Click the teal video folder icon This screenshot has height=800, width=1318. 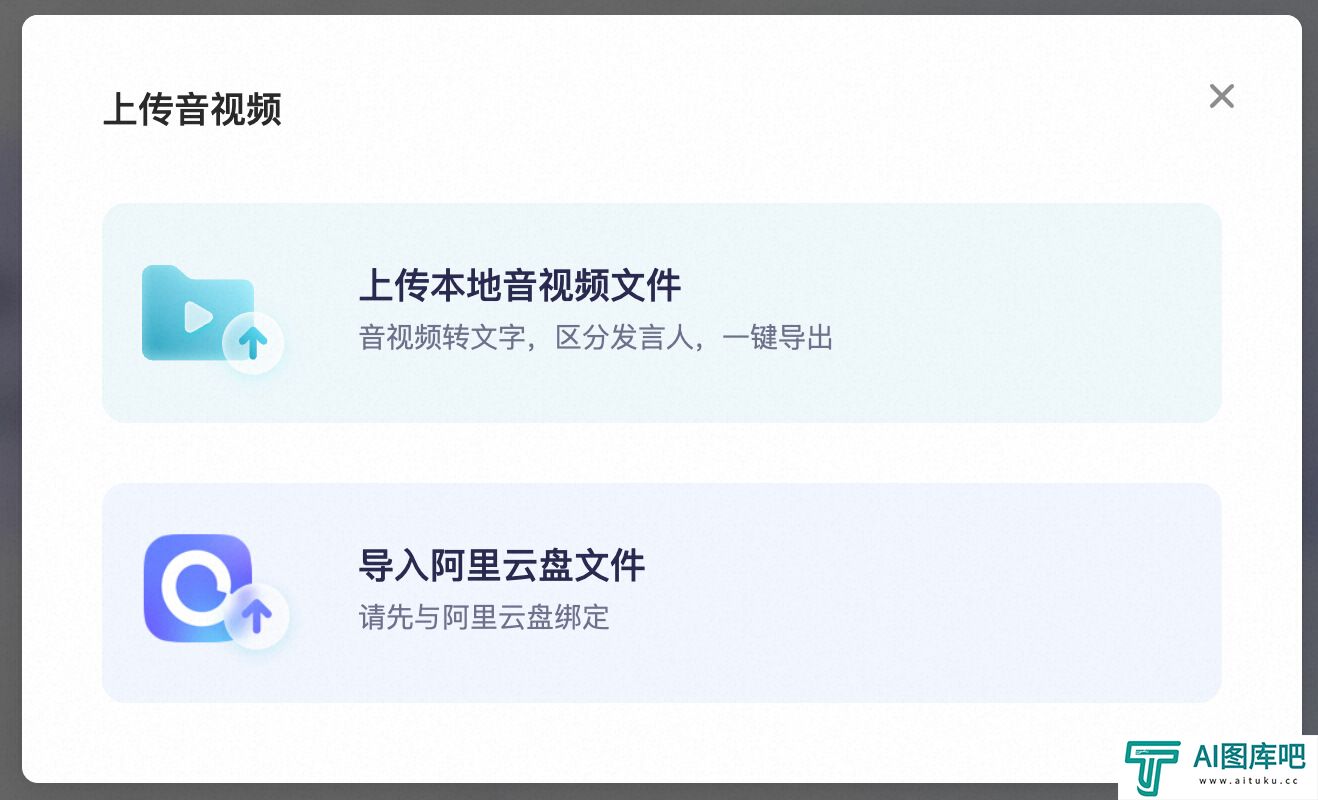pyautogui.click(x=198, y=313)
